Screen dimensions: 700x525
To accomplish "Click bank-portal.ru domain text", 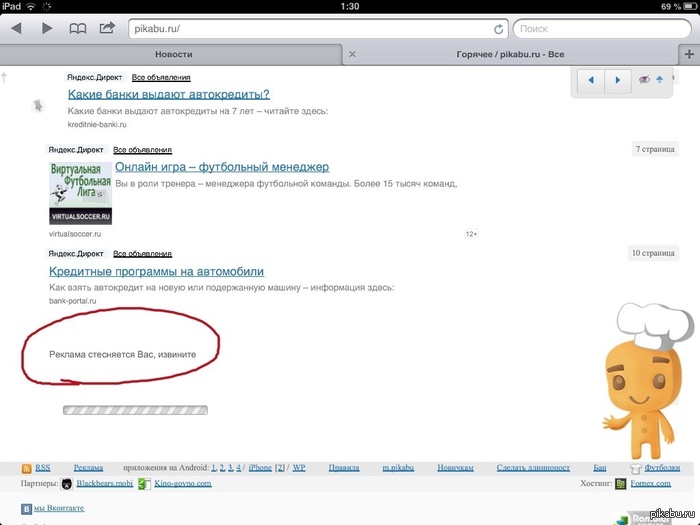I will click(72, 301).
